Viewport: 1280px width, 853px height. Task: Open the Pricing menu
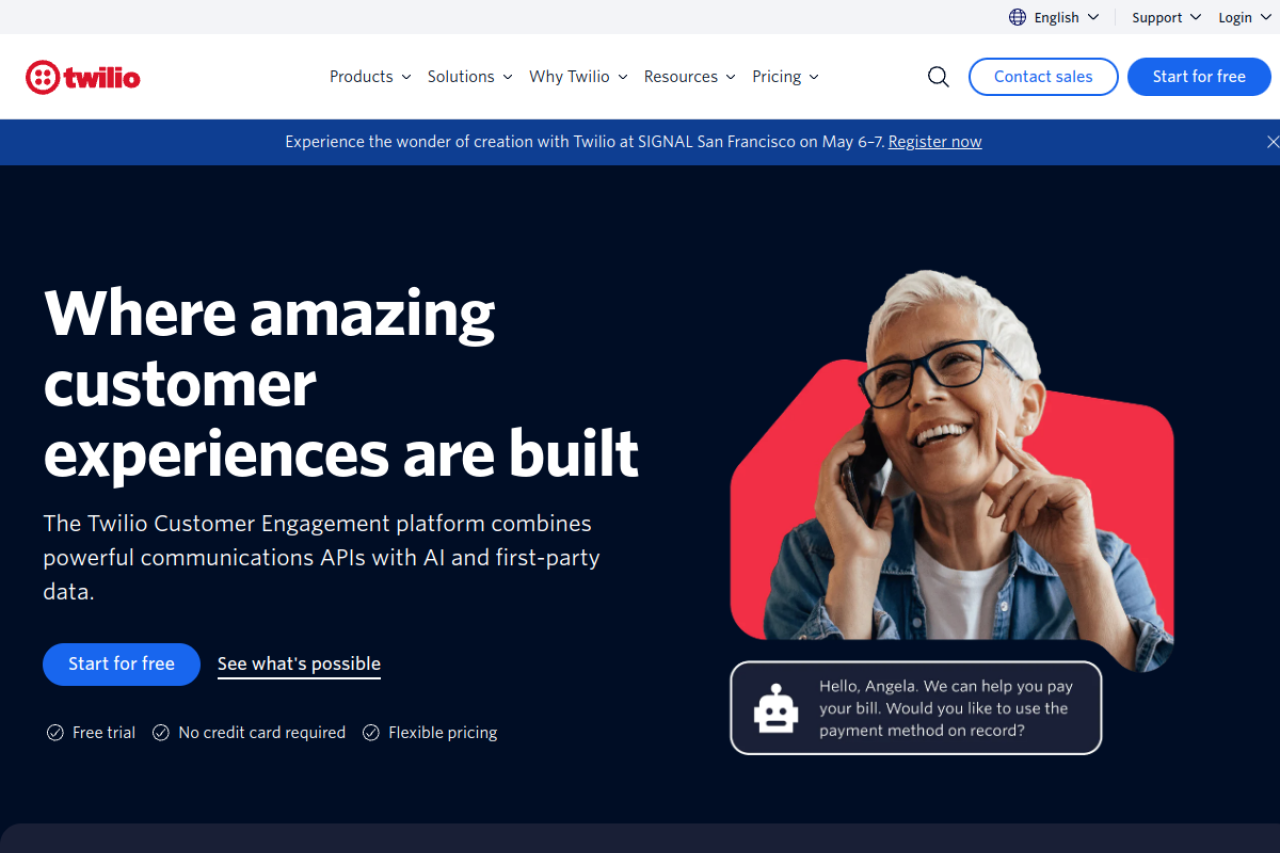click(x=785, y=77)
